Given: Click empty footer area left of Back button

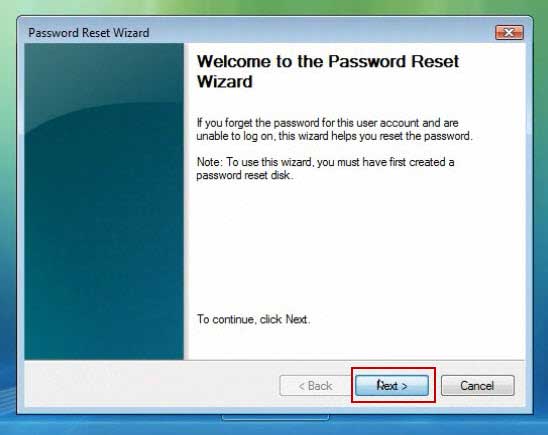Looking at the screenshot, I should 150,385.
